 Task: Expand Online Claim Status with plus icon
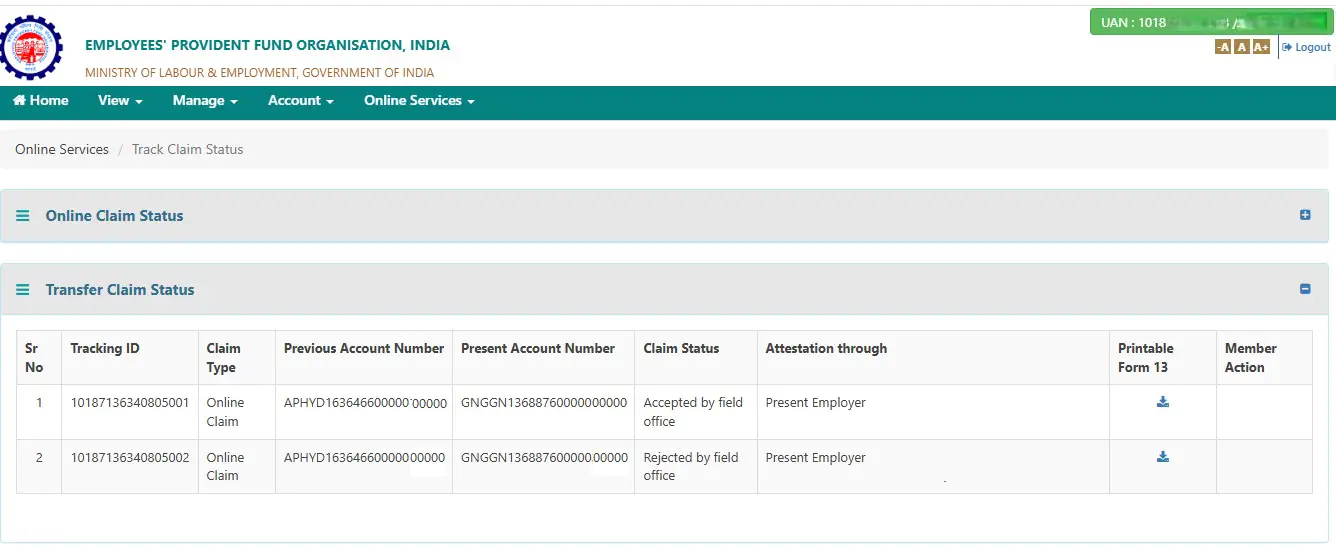(x=1305, y=215)
